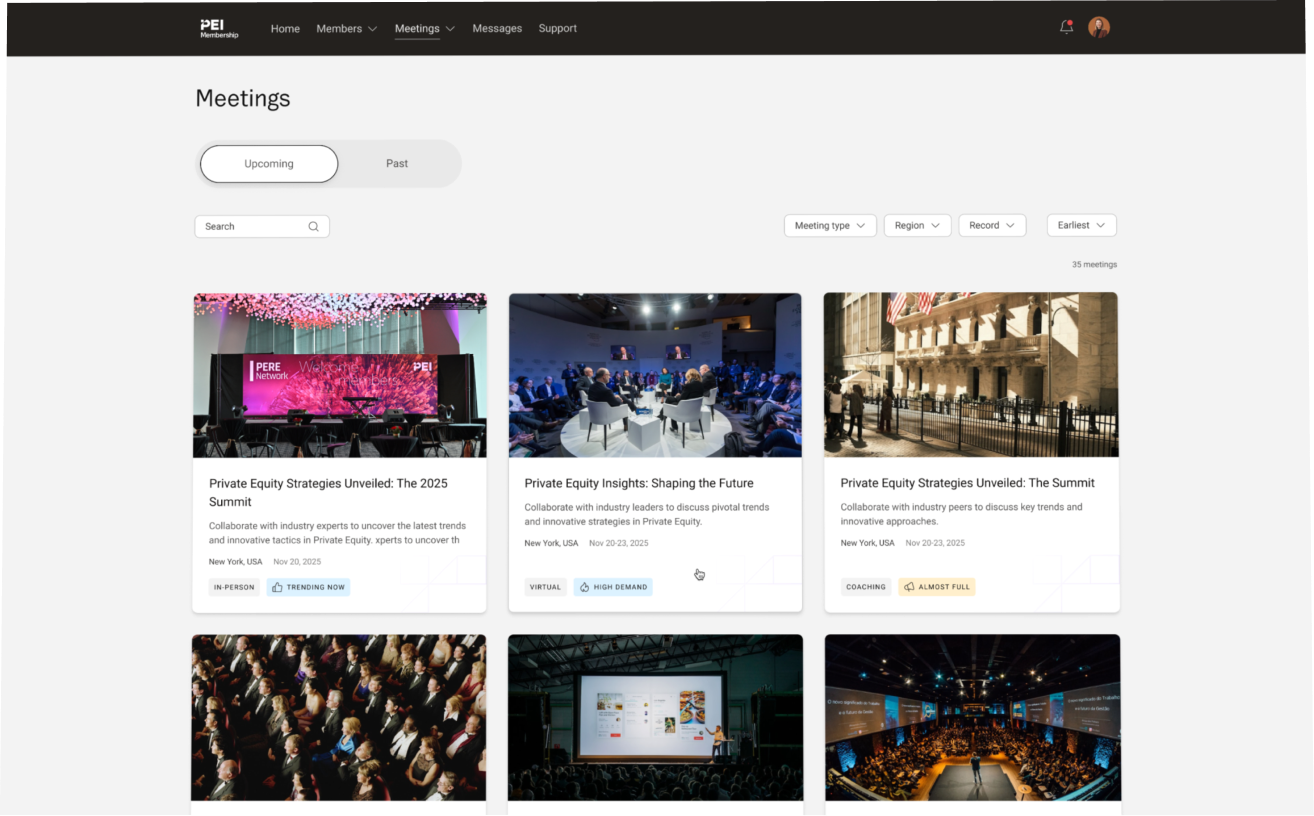Image resolution: width=1314 pixels, height=816 pixels.
Task: Click the search magnifier icon
Action: click(x=313, y=227)
